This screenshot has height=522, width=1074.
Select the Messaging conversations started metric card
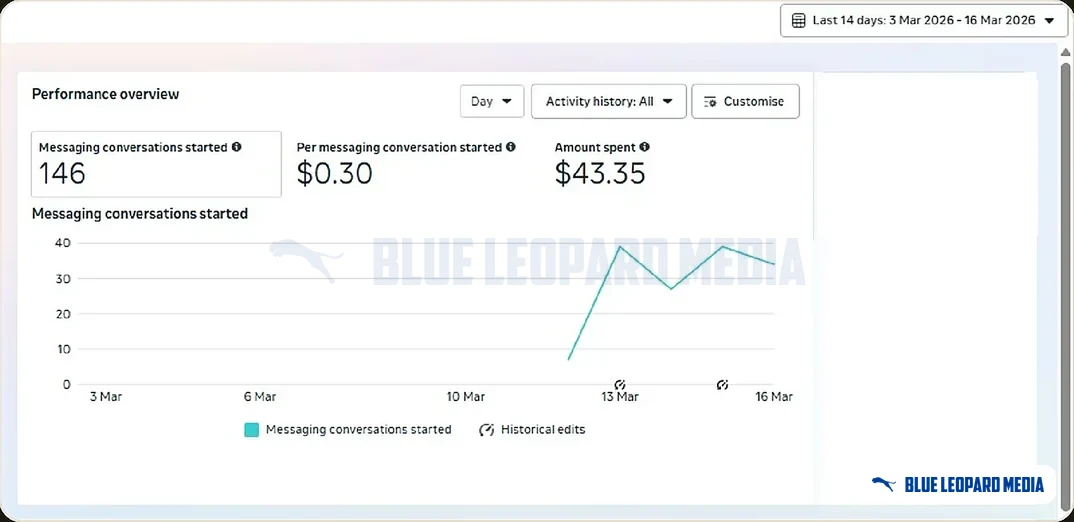(156, 164)
